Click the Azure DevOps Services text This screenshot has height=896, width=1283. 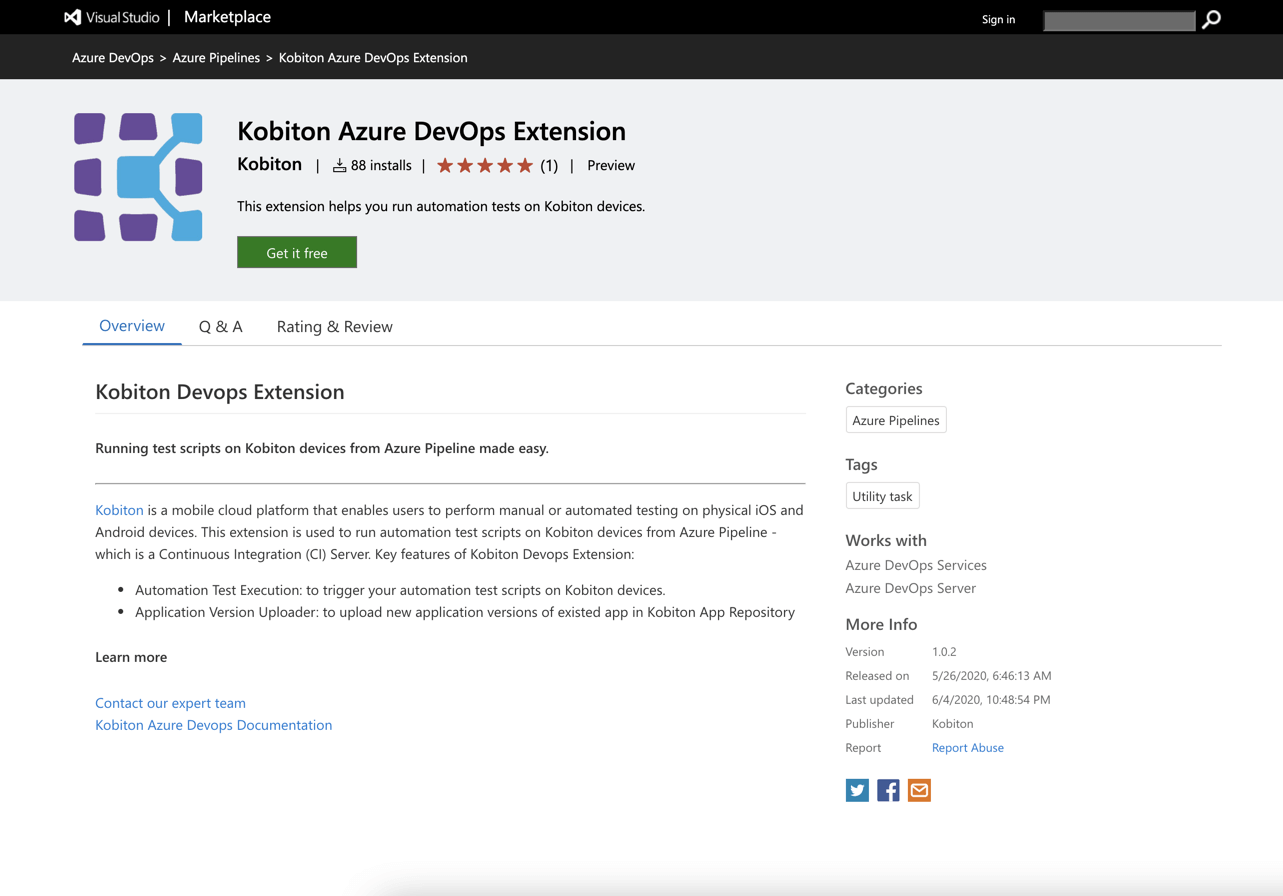coord(916,565)
